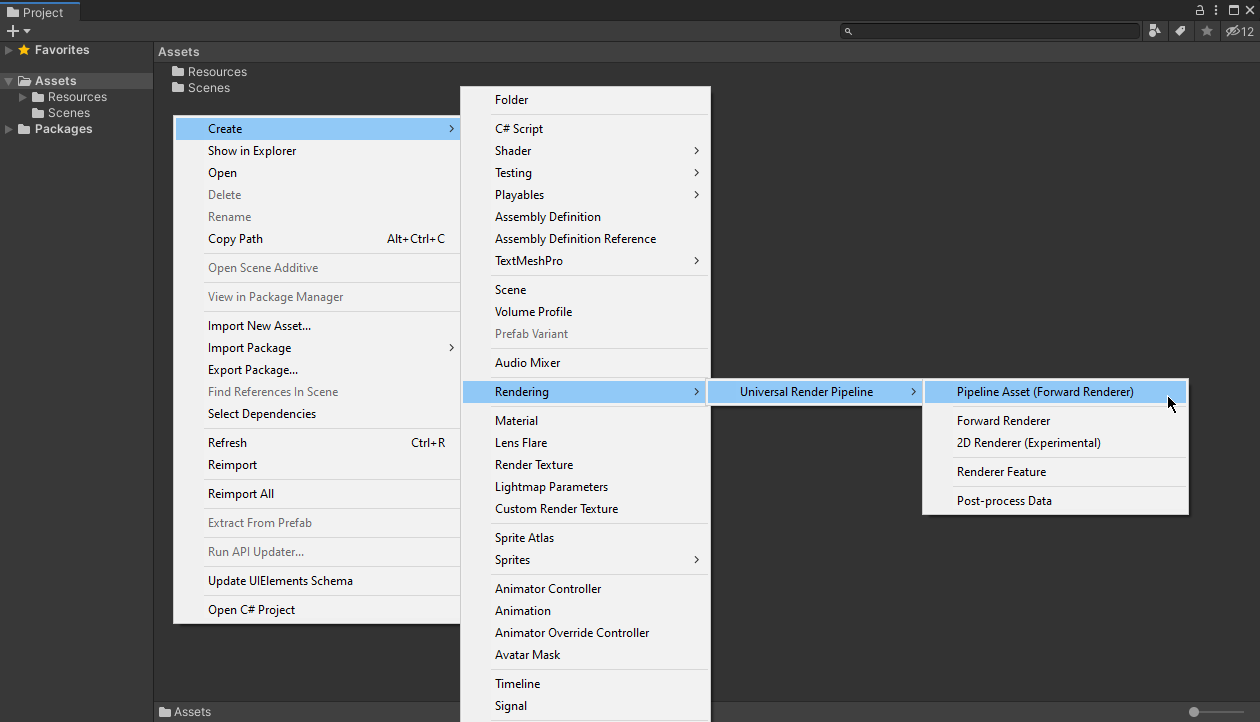Select 2D Renderer (Experimental) option
The width and height of the screenshot is (1260, 722).
[1028, 443]
